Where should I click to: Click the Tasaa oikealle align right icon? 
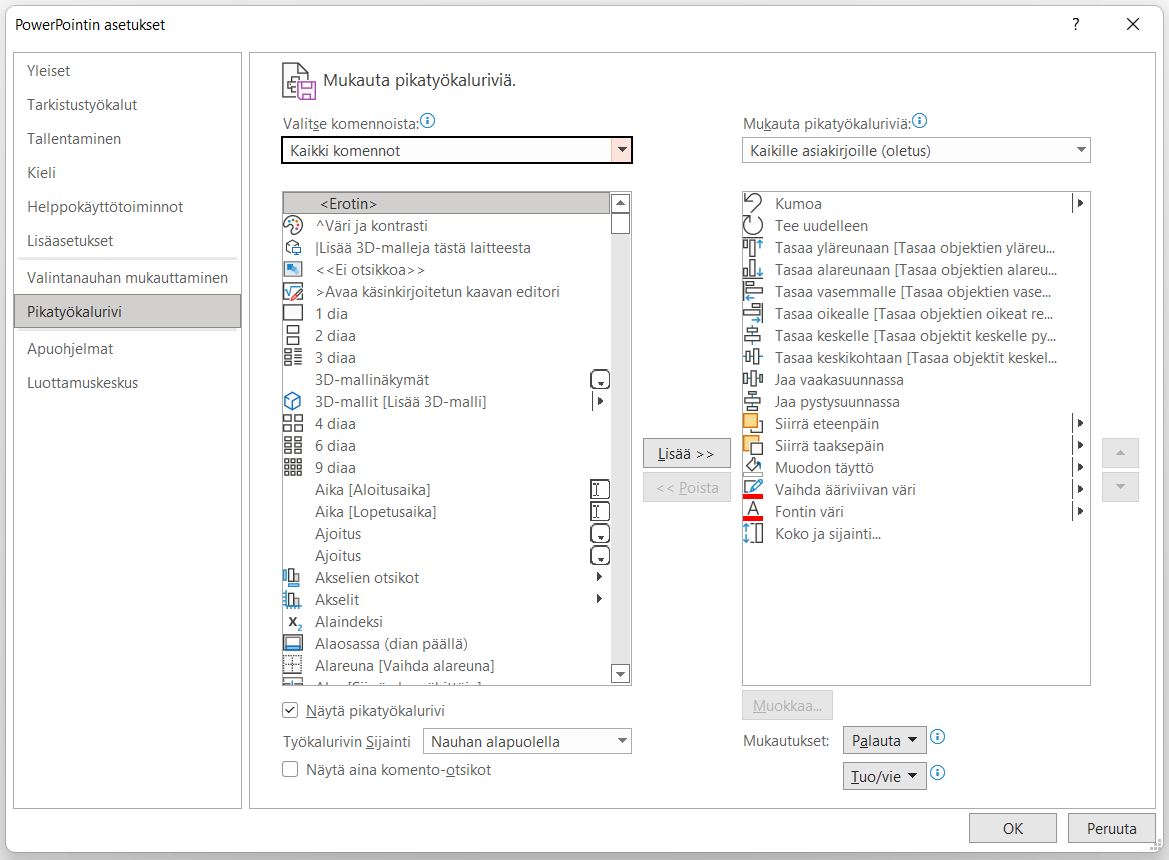753,313
